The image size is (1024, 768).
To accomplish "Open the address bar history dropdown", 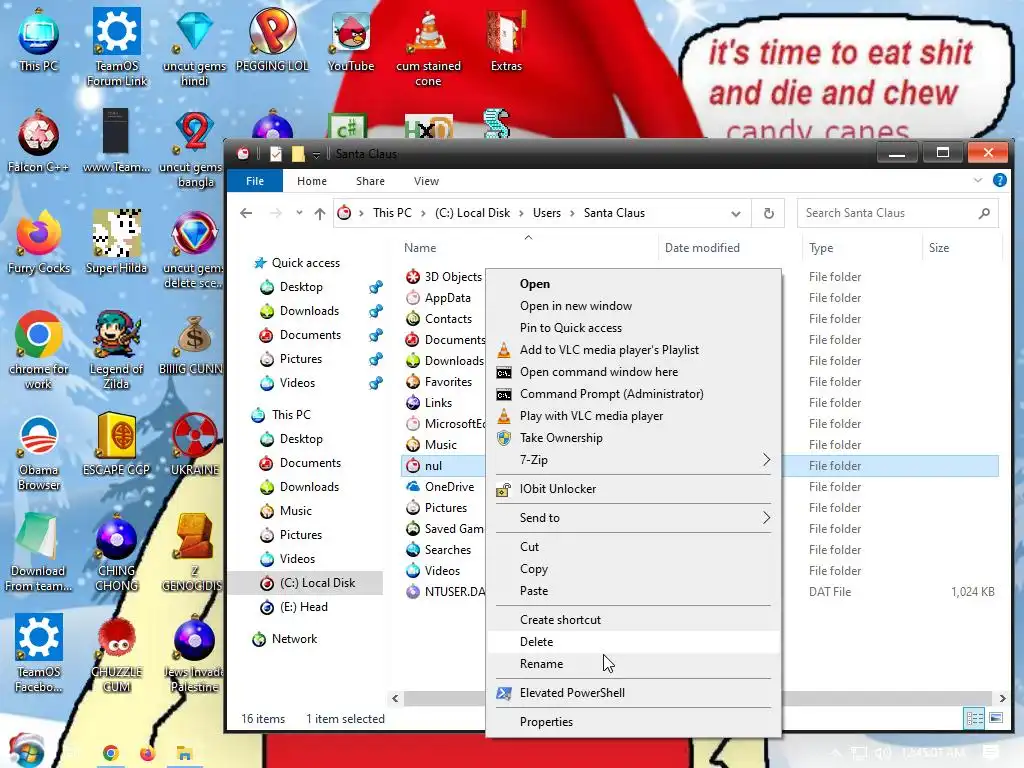I will pos(736,214).
